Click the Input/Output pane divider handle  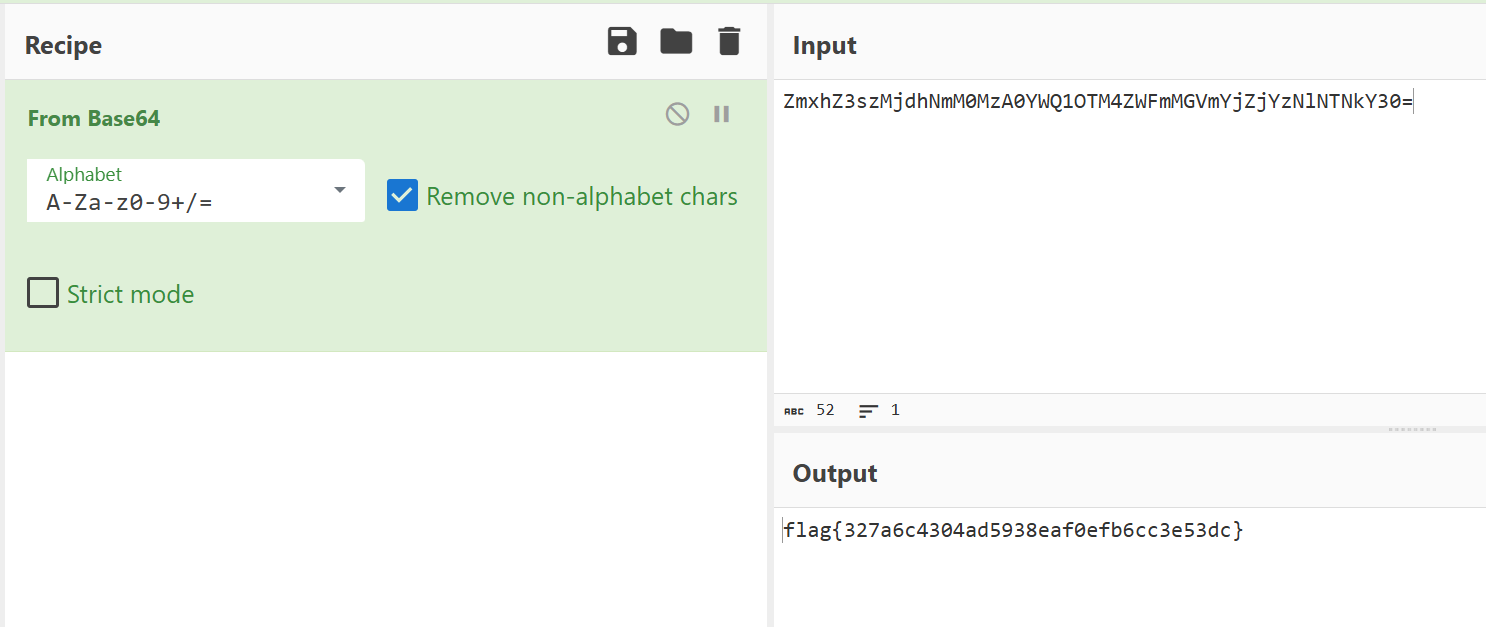coord(1412,429)
